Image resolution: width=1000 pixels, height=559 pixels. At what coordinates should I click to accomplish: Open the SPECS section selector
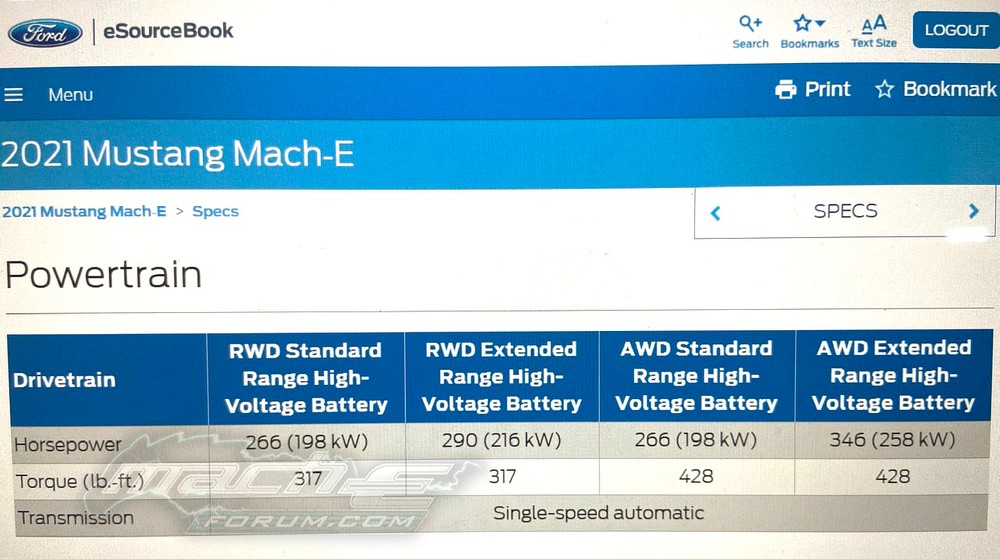click(845, 211)
